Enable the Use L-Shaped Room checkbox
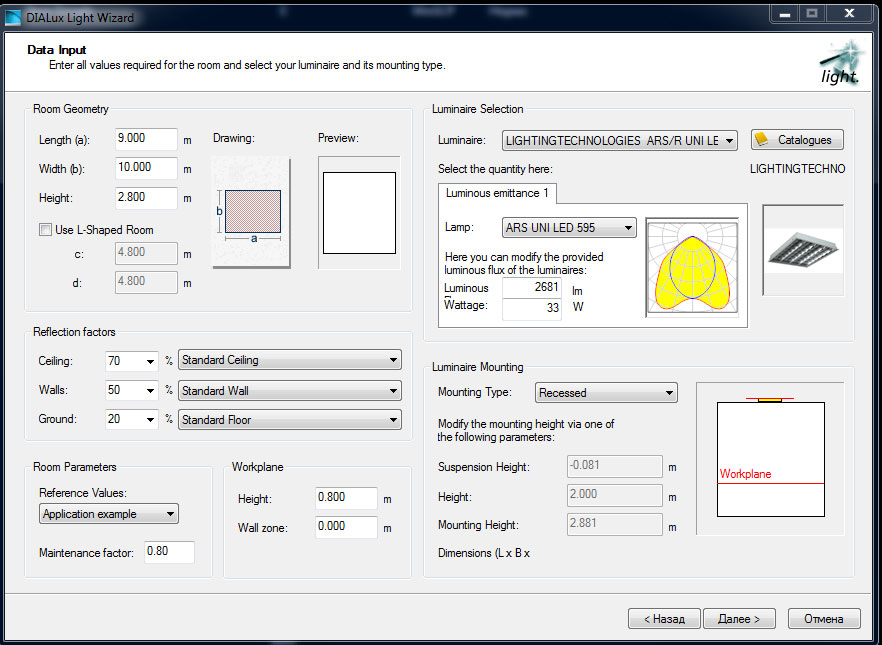Image resolution: width=882 pixels, height=645 pixels. coord(45,230)
